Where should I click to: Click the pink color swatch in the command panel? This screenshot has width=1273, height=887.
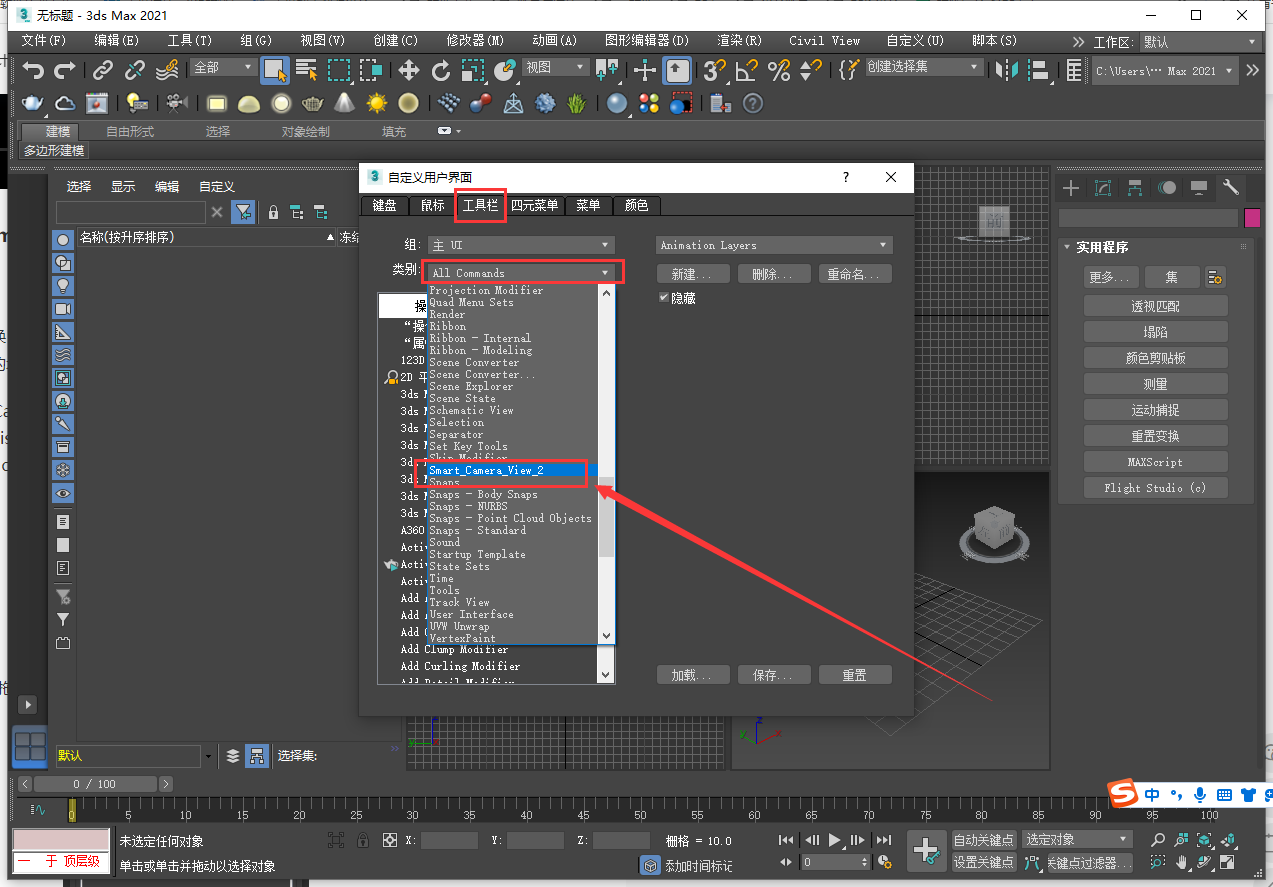coord(1251,217)
